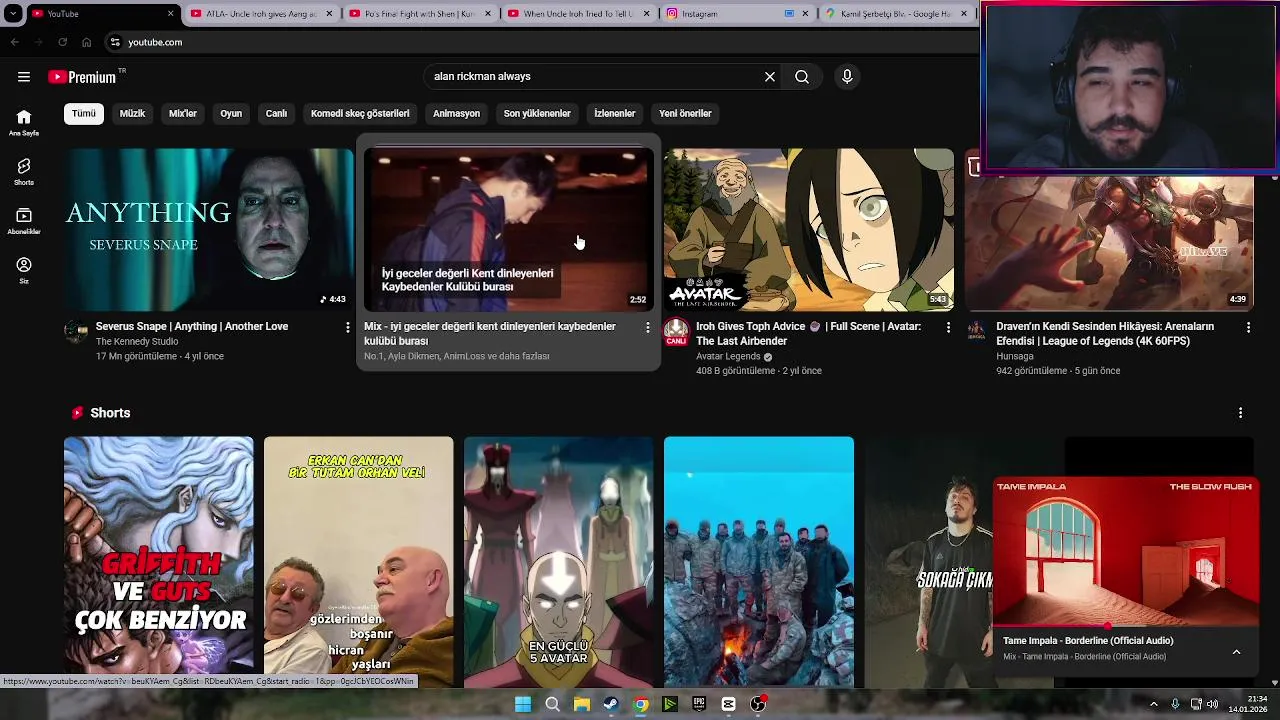
Task: Click the magnifier search button
Action: coord(802,77)
